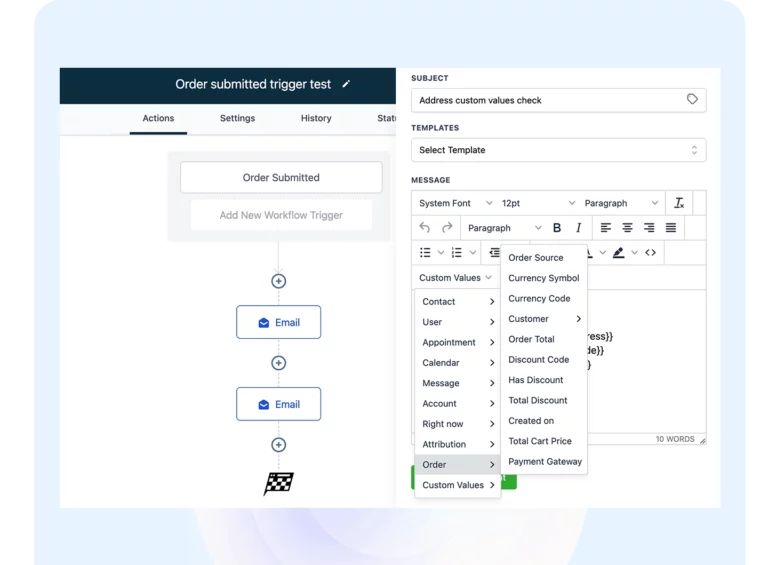Expand the Calendar submenu
Screen dimensions: 768x565
(x=457, y=363)
